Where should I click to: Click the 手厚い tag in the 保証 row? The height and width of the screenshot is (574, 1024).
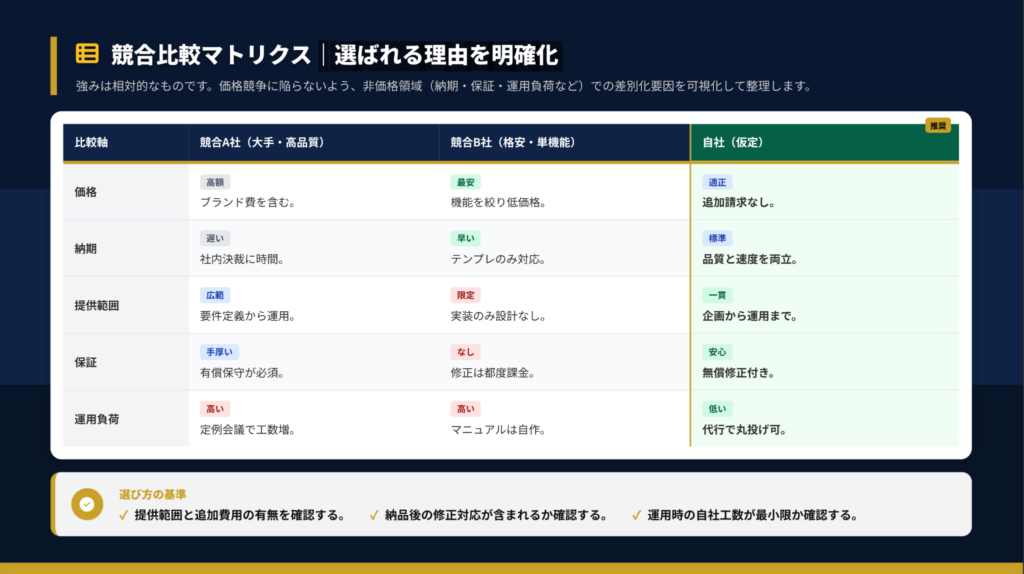(x=219, y=352)
